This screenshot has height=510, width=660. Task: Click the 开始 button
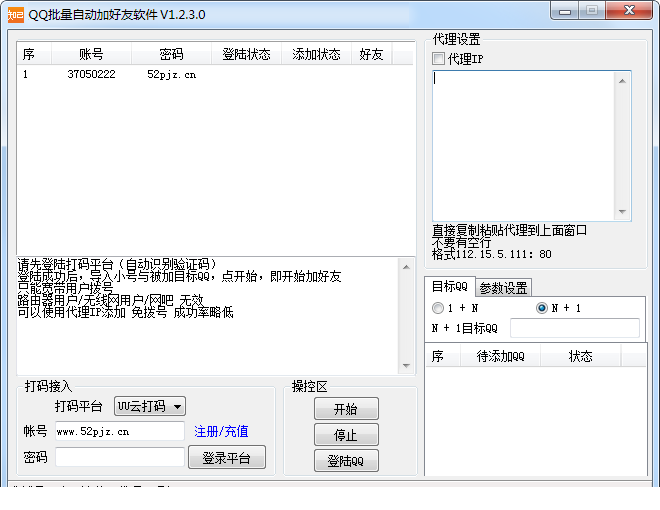click(346, 409)
